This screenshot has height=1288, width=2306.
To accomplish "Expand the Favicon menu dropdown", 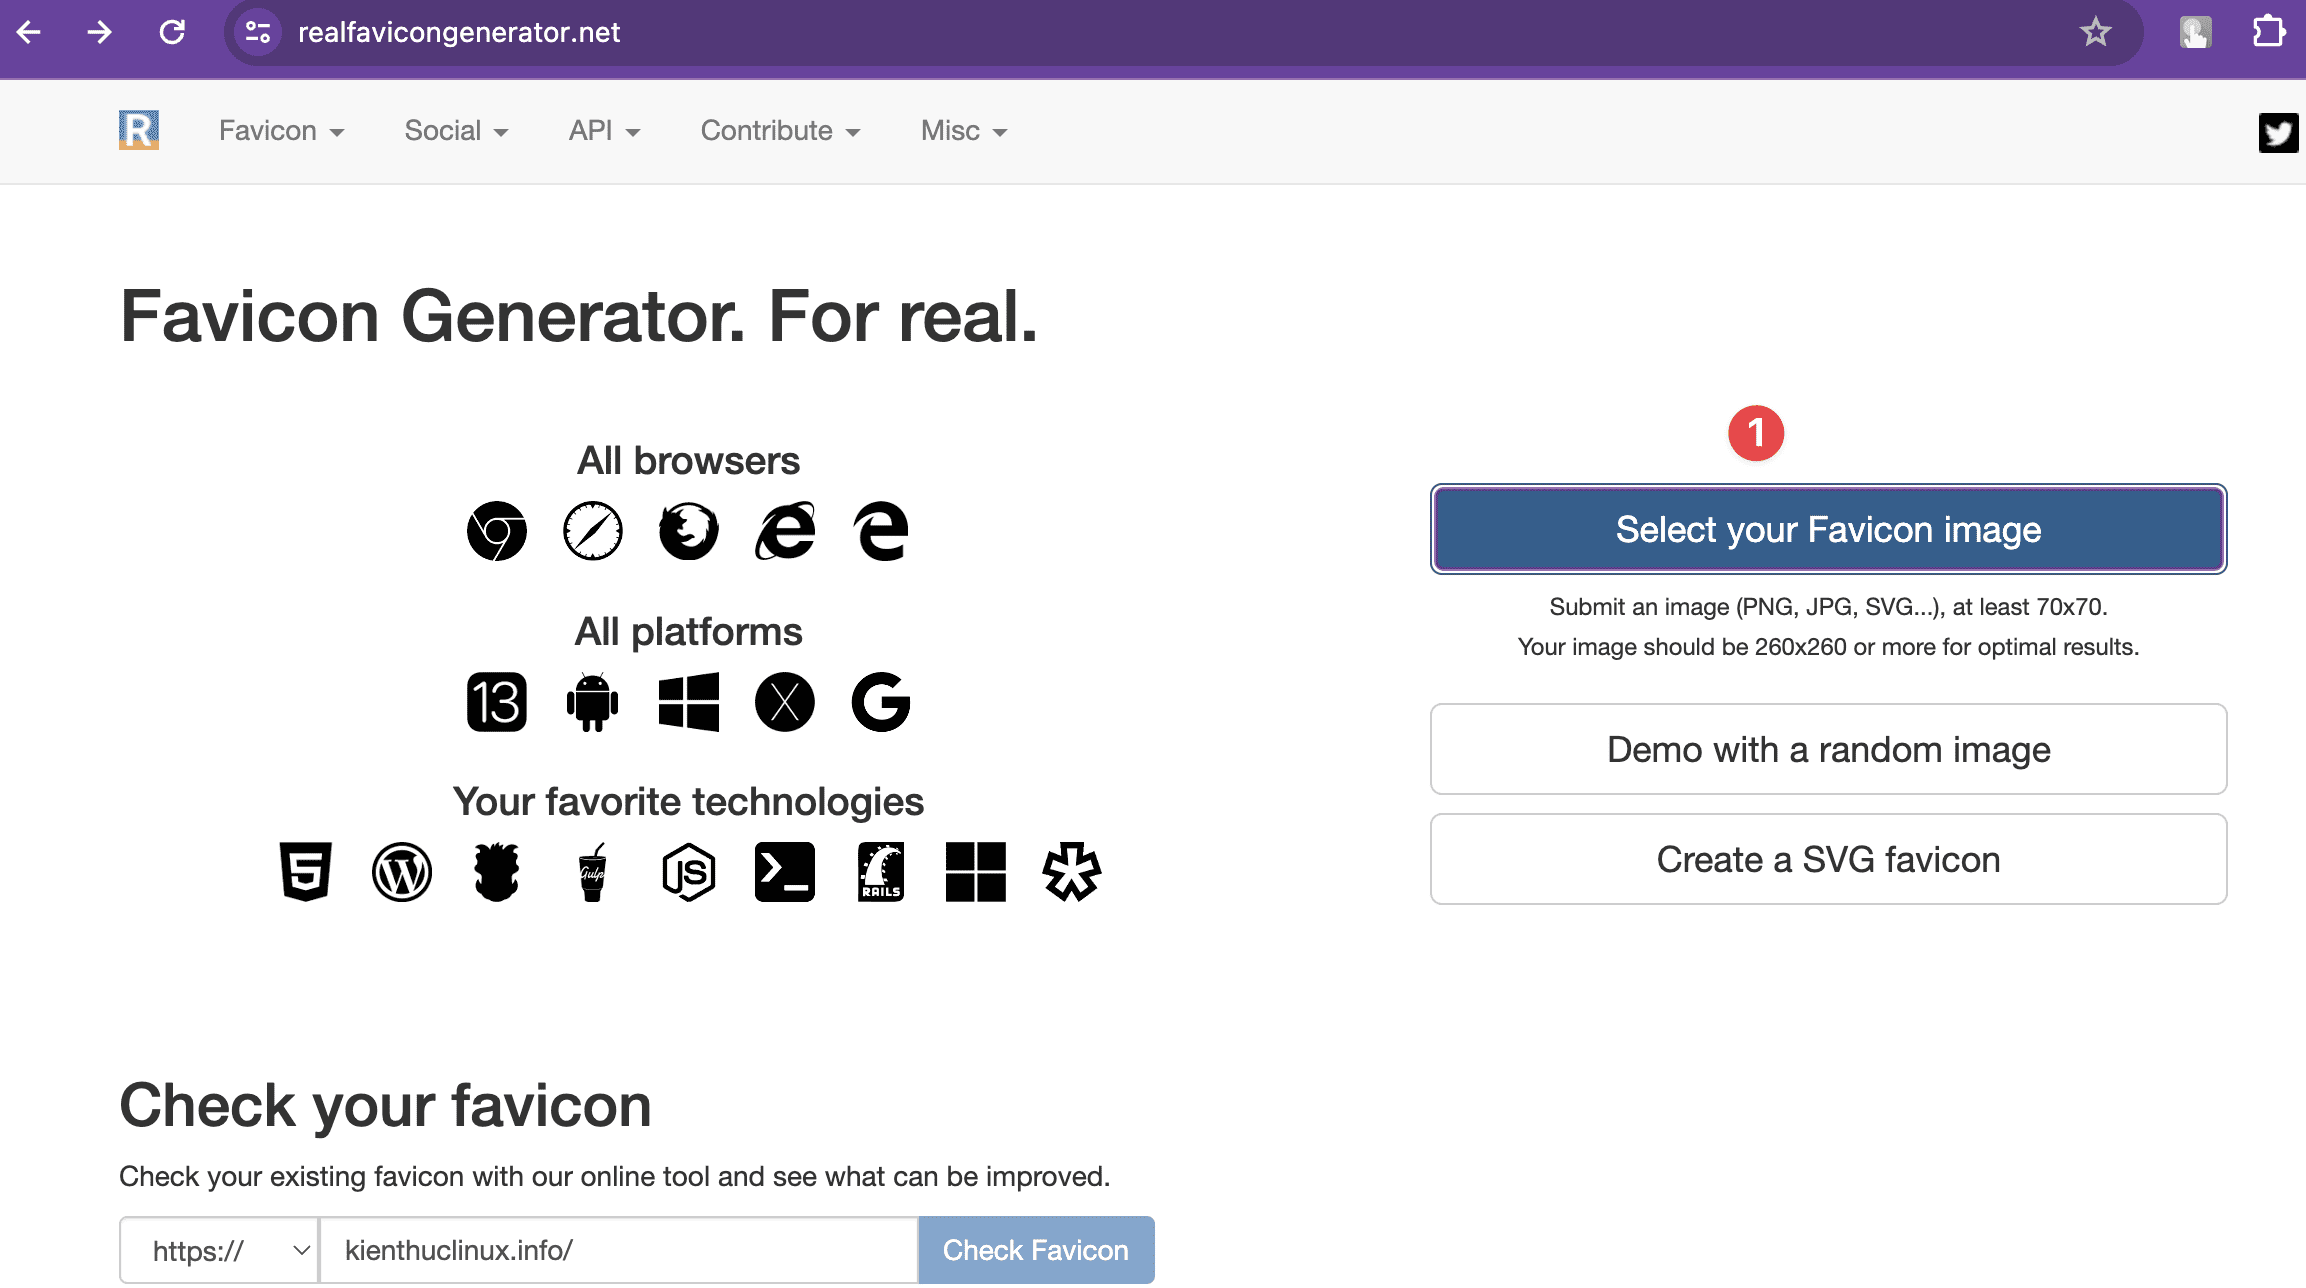I will [x=281, y=131].
